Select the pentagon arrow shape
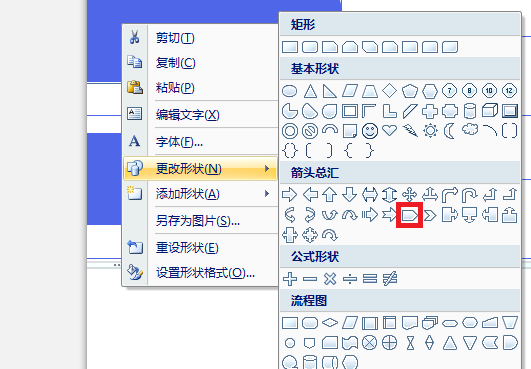 [x=410, y=215]
